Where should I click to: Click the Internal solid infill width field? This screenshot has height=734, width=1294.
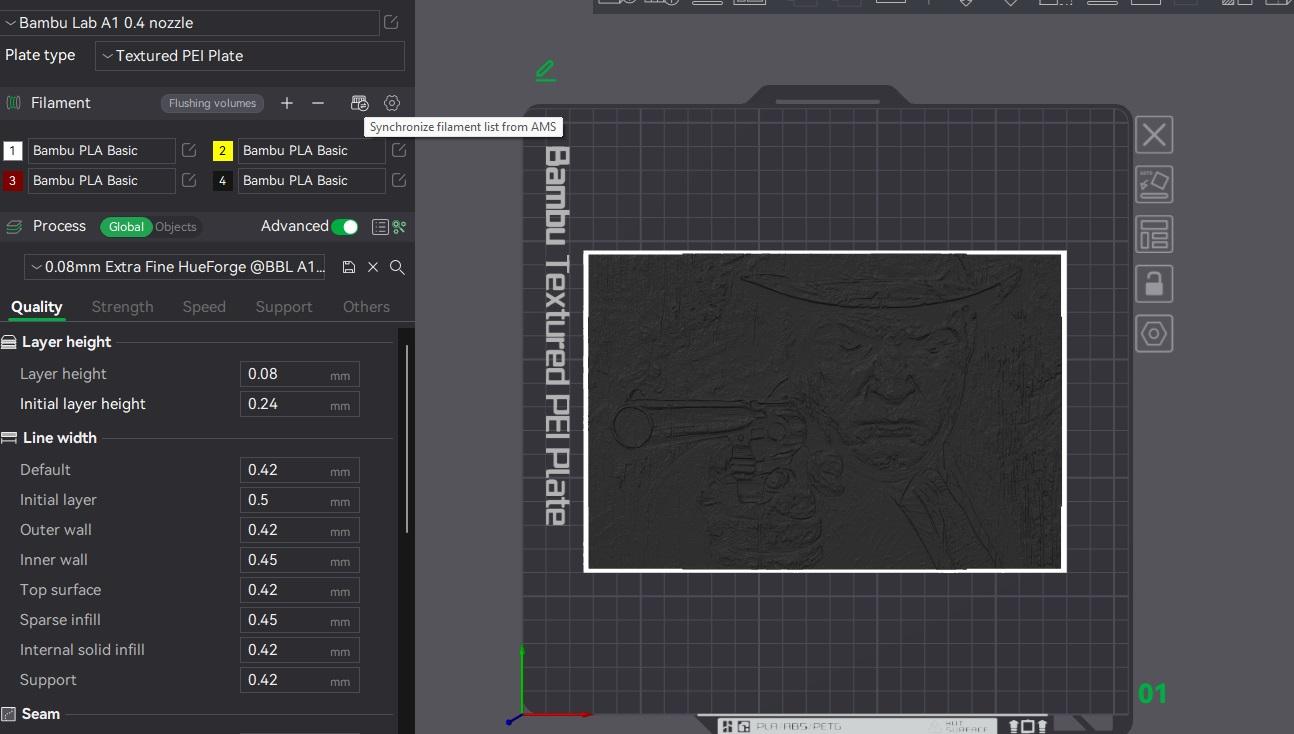click(299, 650)
